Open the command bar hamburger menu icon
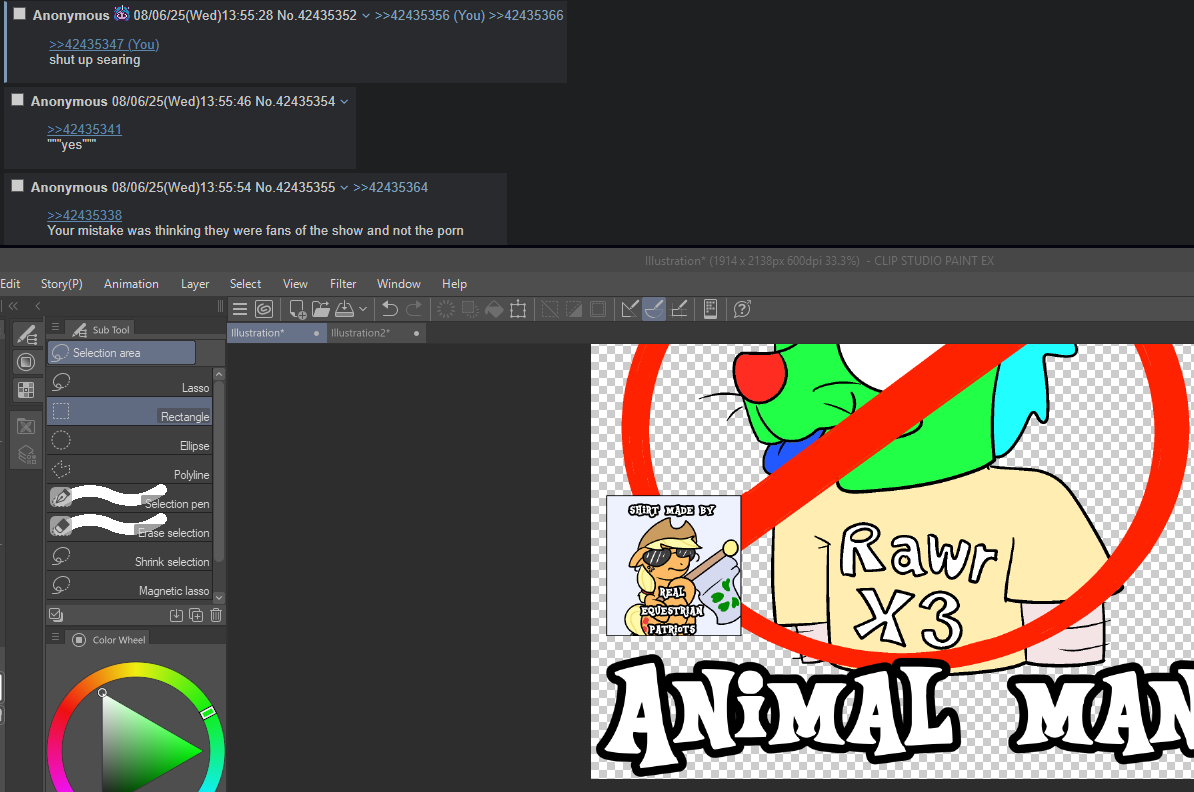The width and height of the screenshot is (1194, 792). [x=240, y=309]
